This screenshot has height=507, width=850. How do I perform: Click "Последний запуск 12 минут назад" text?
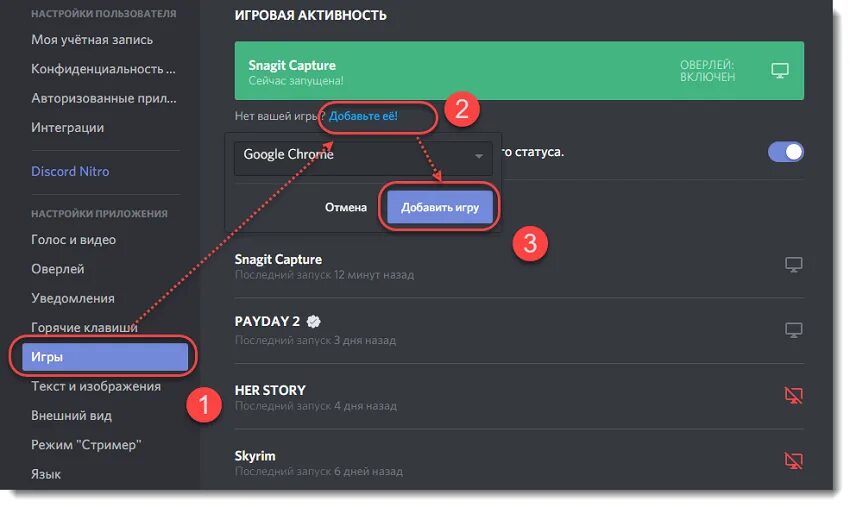click(x=324, y=275)
